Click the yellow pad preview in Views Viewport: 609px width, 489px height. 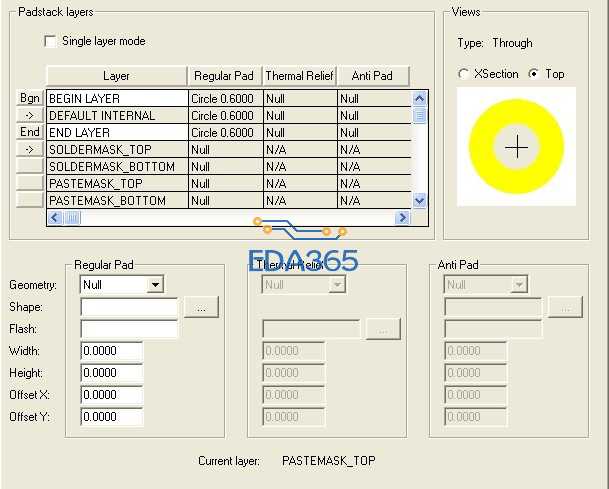(x=516, y=147)
